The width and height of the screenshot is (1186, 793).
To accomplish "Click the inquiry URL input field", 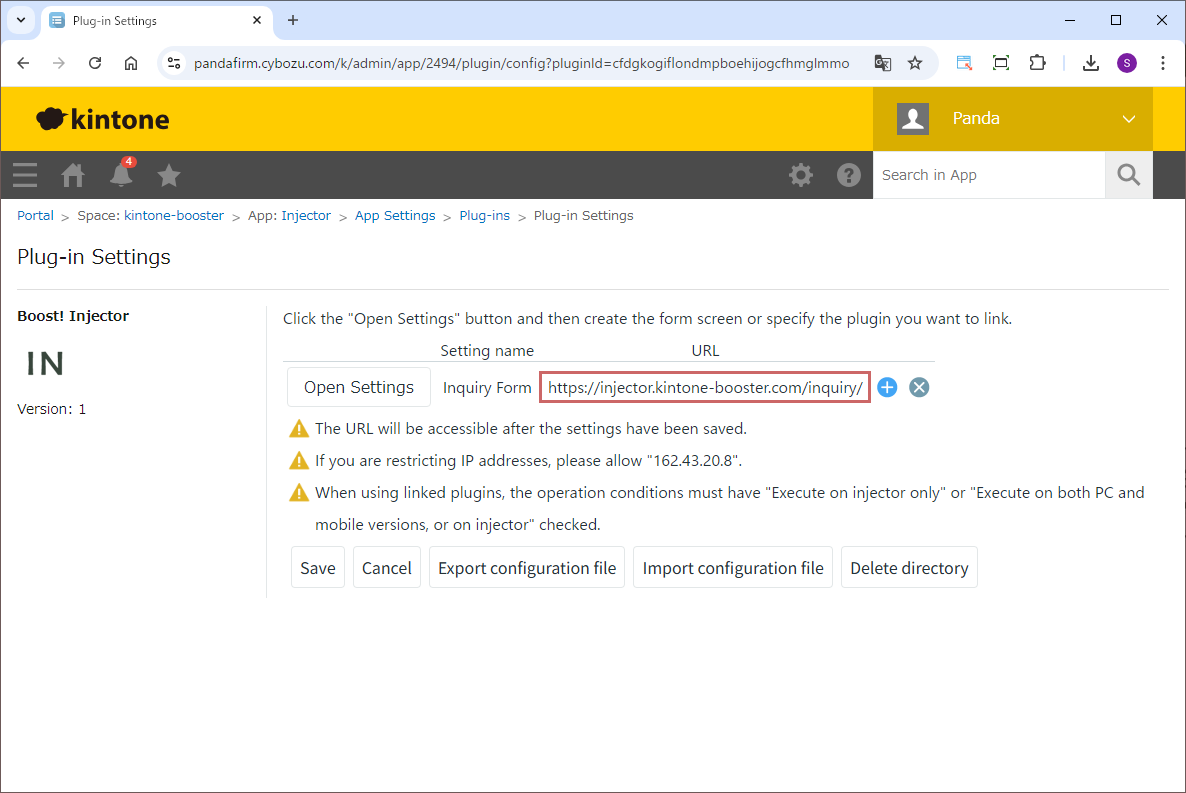I will click(704, 388).
